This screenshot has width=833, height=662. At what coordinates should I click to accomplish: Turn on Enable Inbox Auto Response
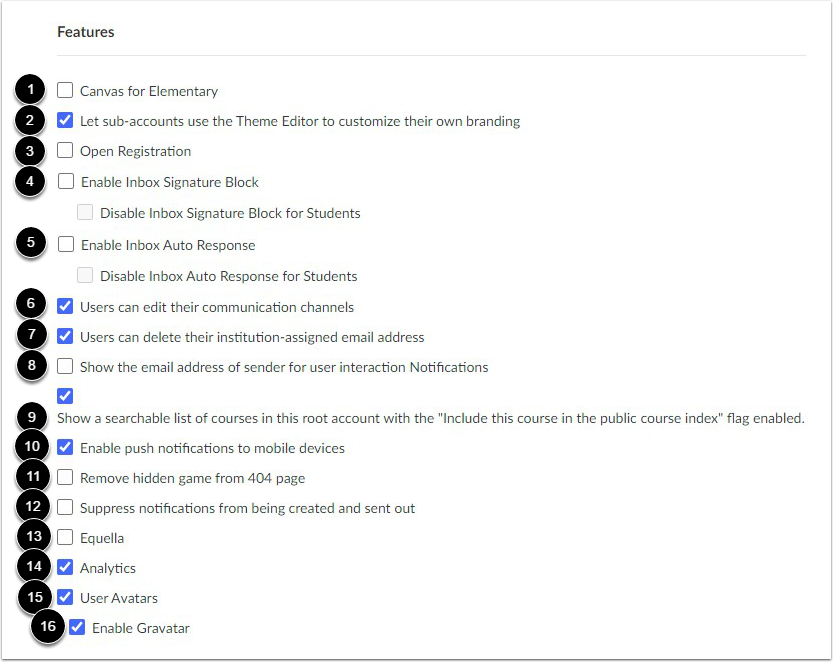click(66, 244)
